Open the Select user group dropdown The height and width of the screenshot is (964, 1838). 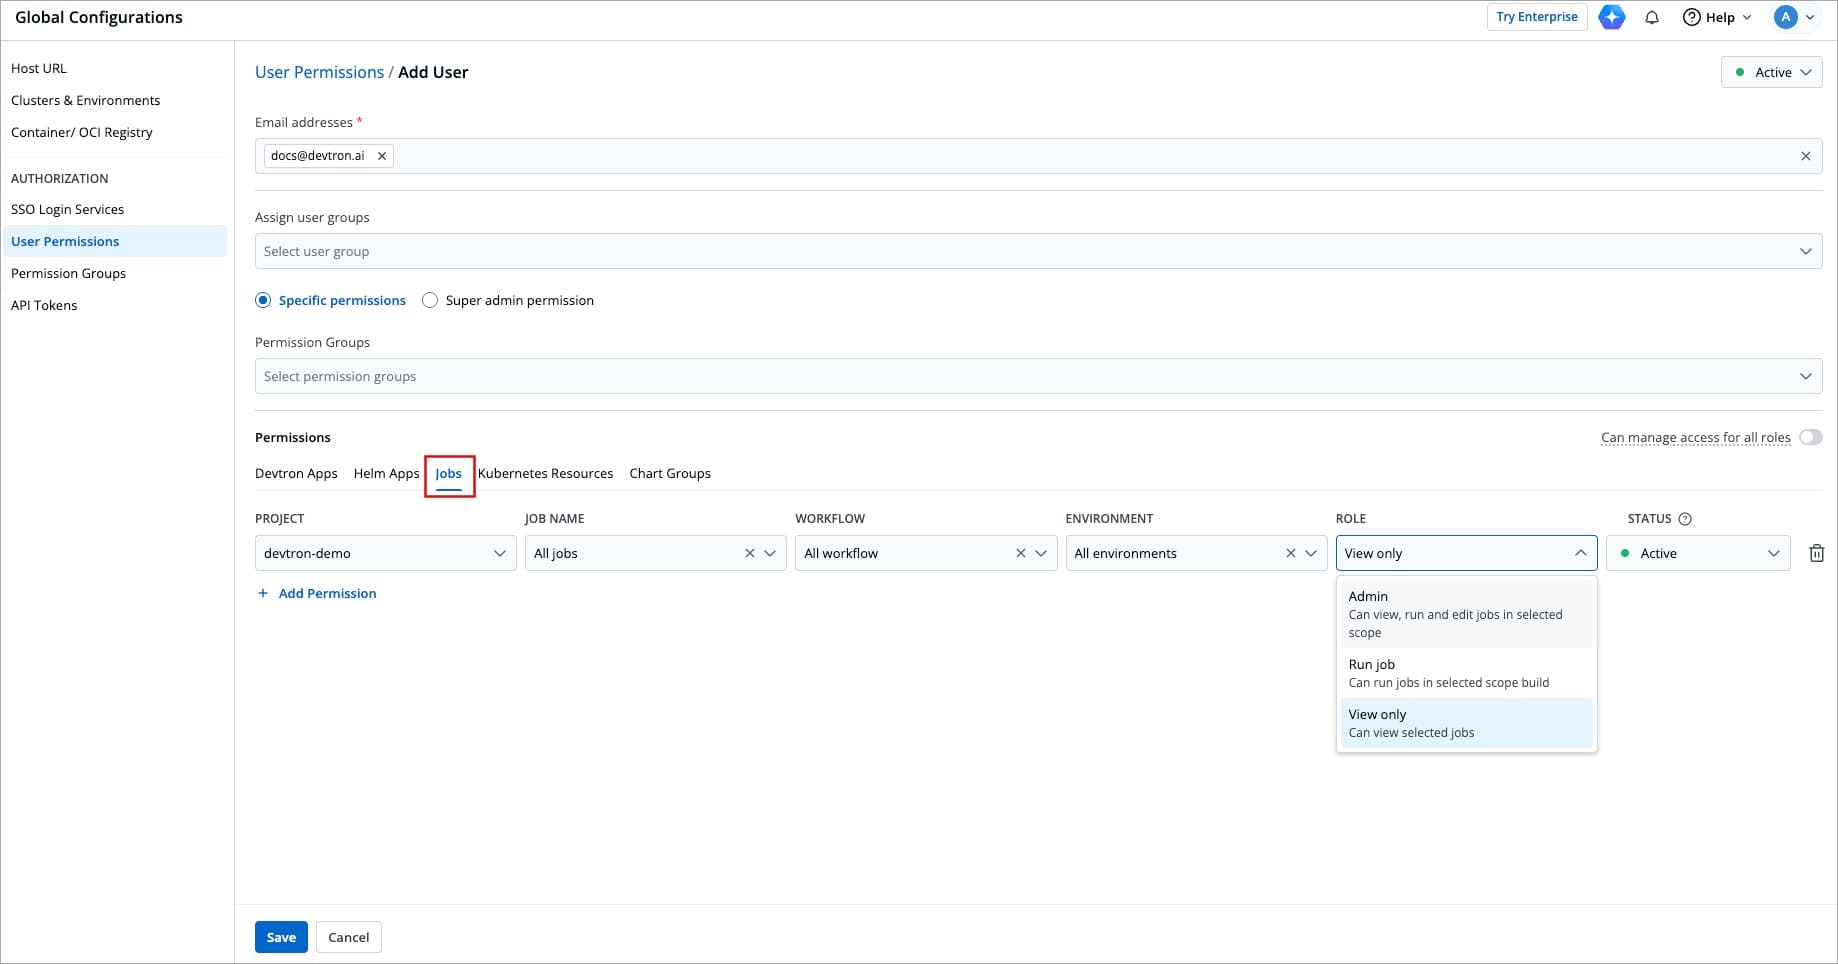pos(1038,251)
